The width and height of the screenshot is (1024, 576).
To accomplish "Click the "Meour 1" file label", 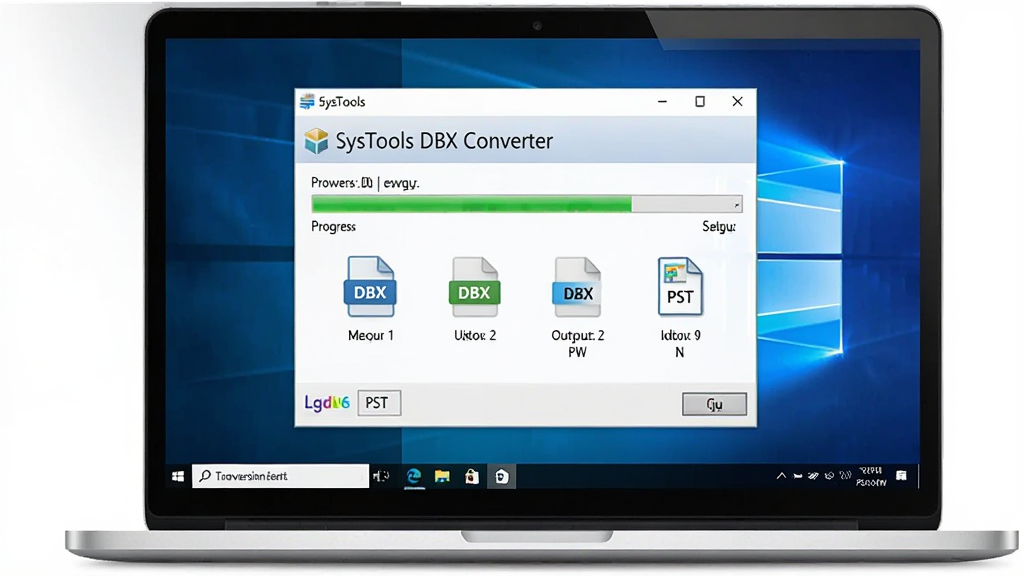I will pos(370,335).
